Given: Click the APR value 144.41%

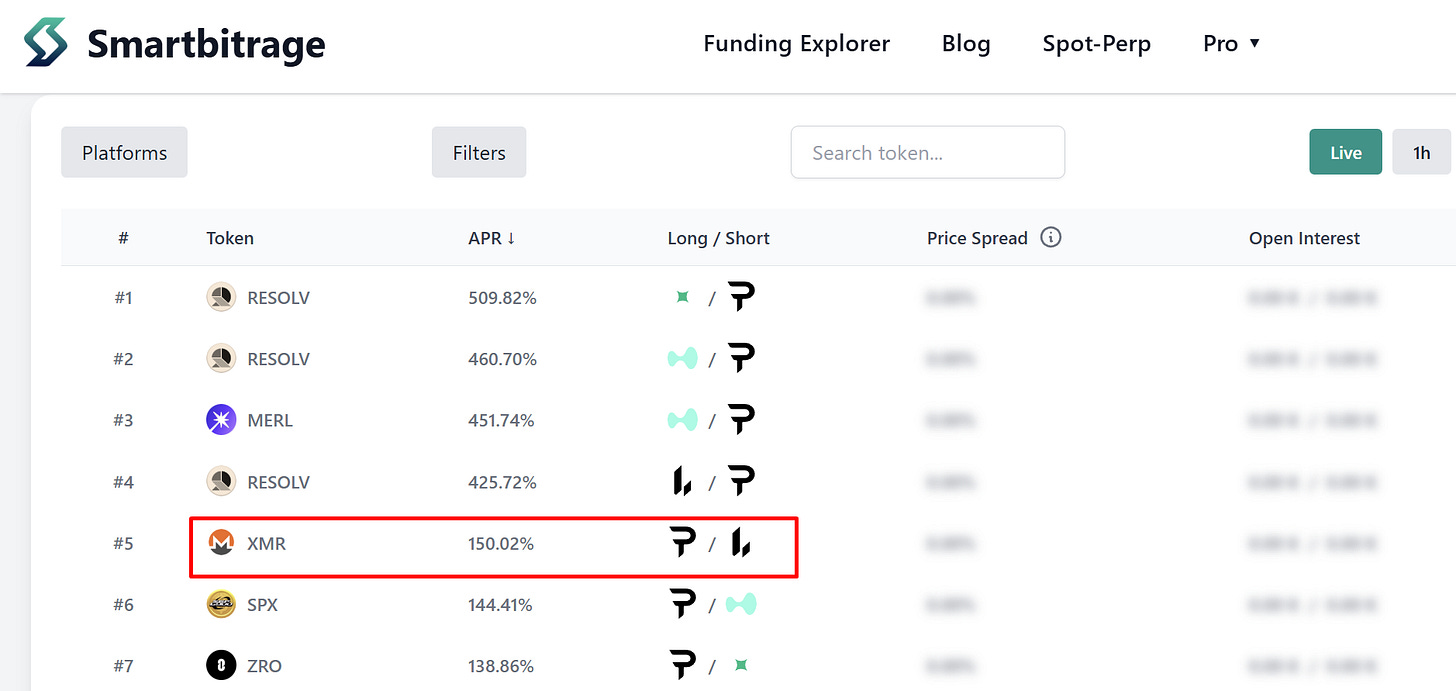Looking at the screenshot, I should (500, 605).
